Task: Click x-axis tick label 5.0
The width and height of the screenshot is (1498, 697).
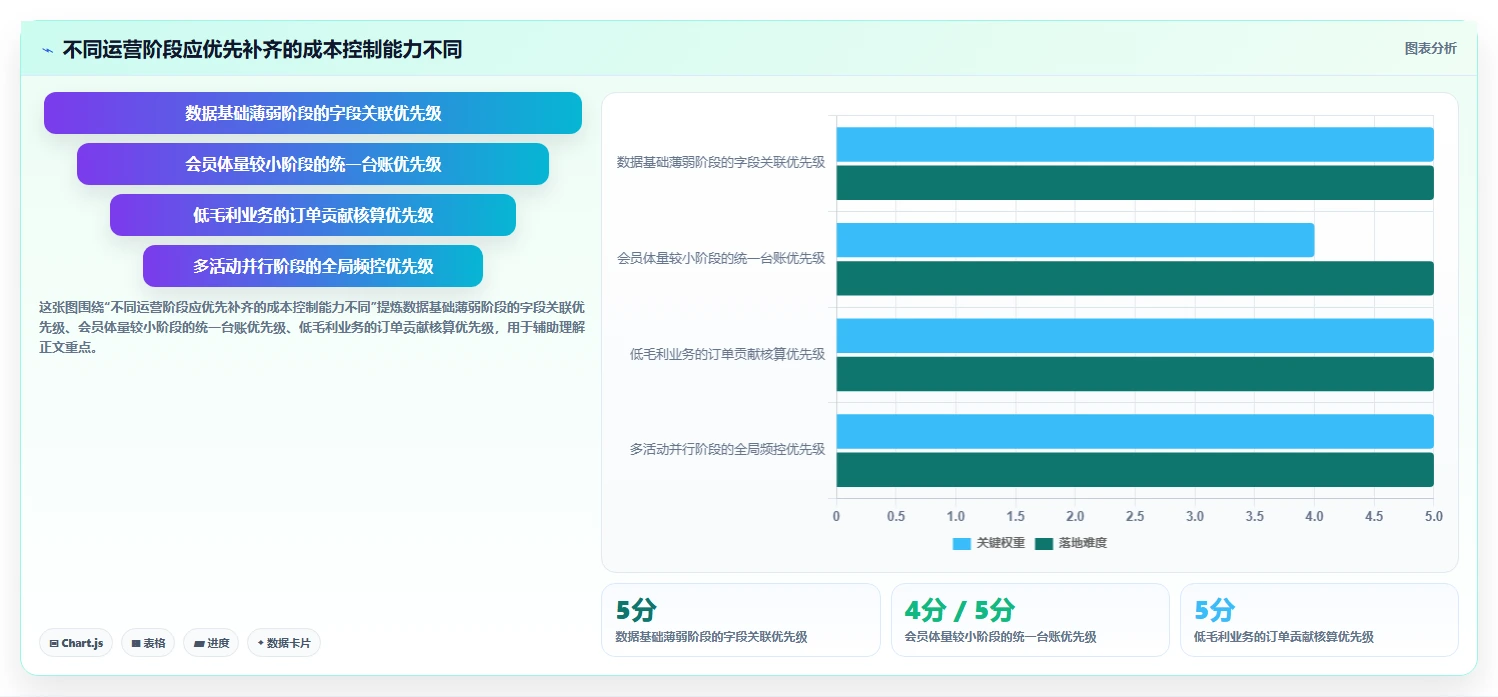Action: 1434,516
